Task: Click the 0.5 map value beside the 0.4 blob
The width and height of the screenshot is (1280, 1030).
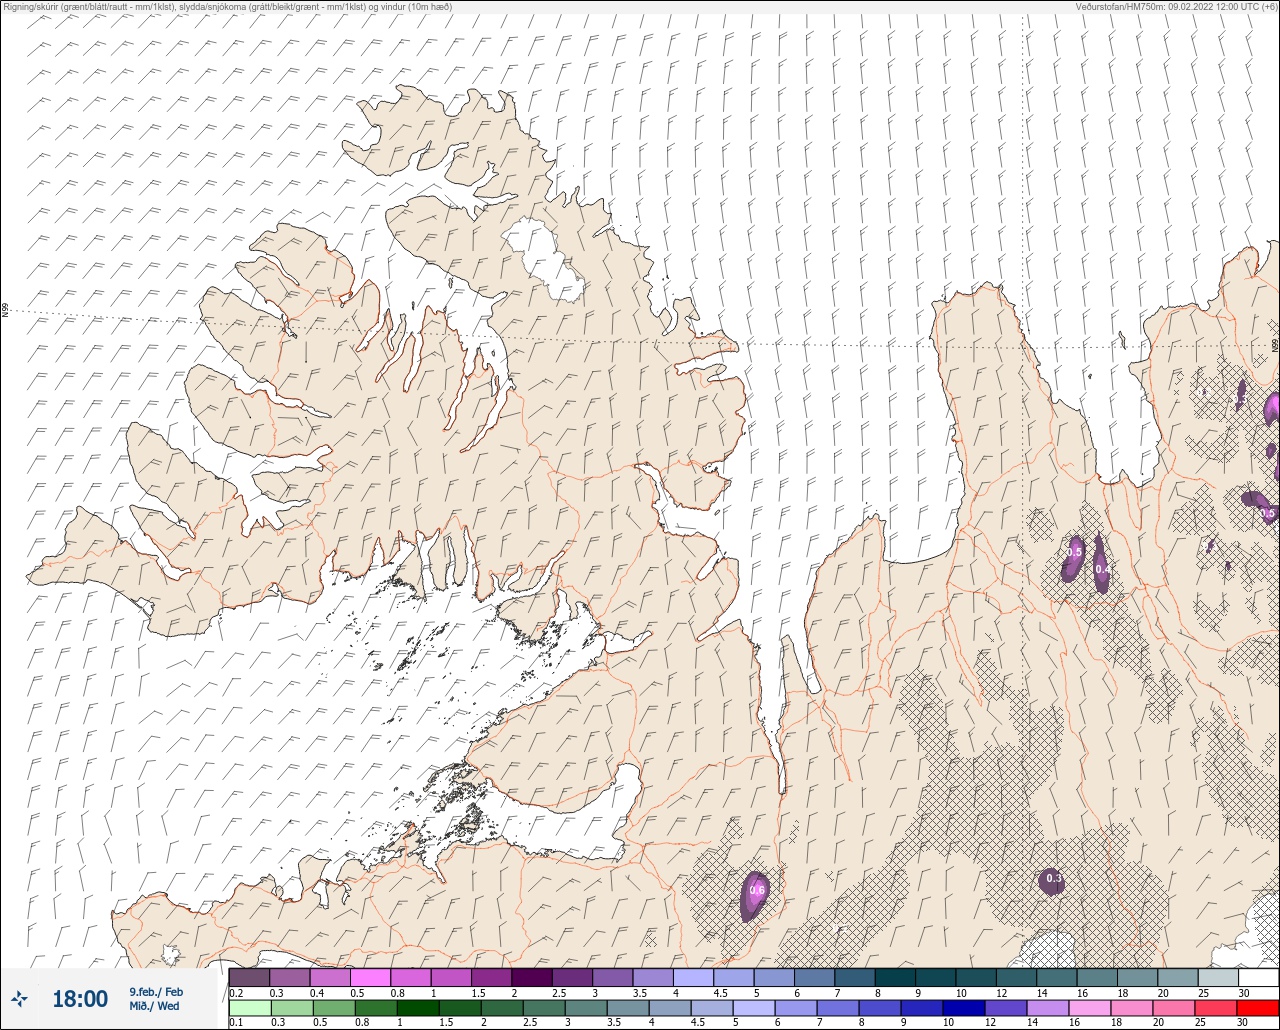Action: pos(1075,551)
